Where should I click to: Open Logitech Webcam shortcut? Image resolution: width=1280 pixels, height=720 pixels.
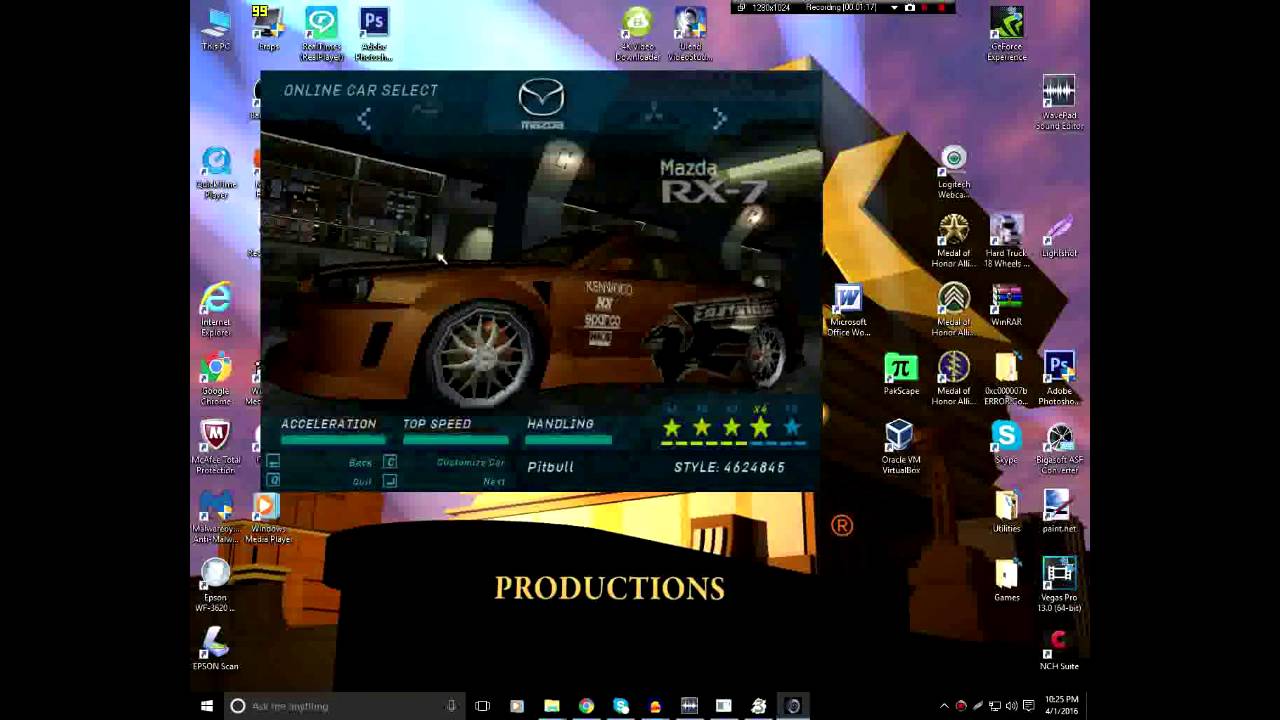tap(954, 172)
